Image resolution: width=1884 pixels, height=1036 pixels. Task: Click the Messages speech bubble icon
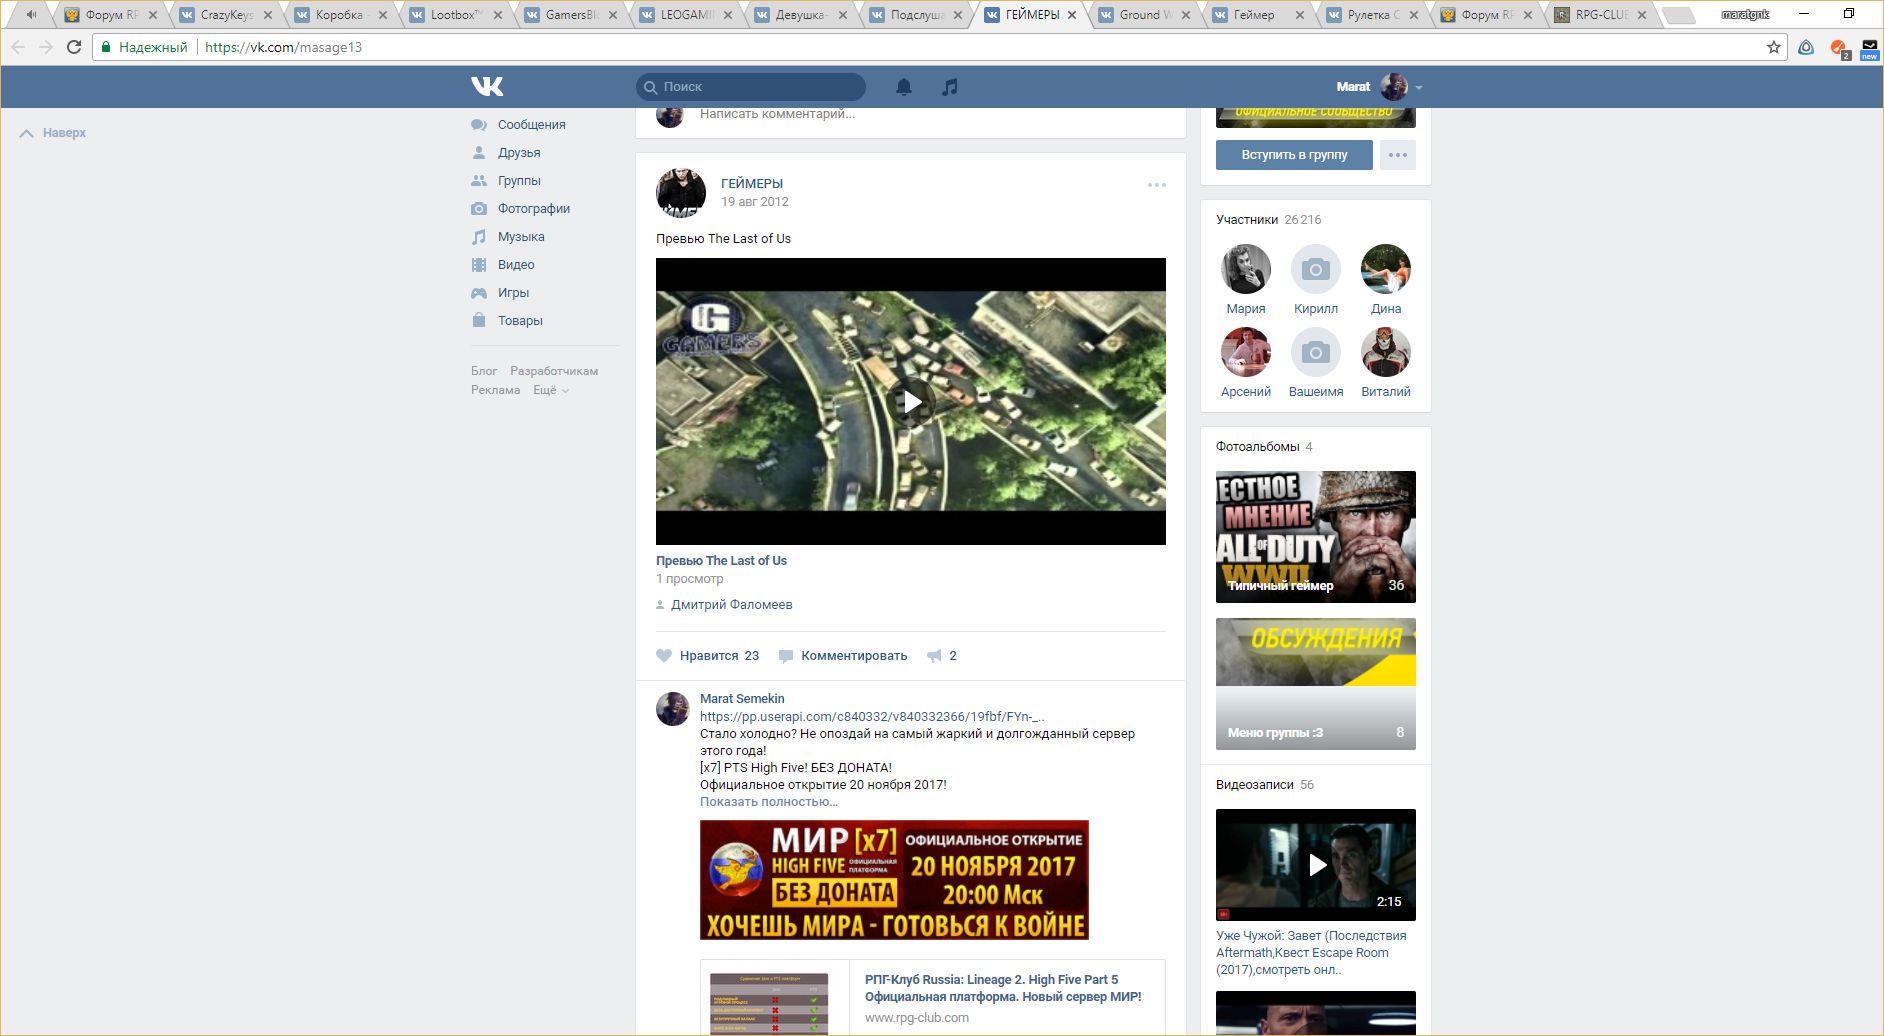click(x=479, y=125)
